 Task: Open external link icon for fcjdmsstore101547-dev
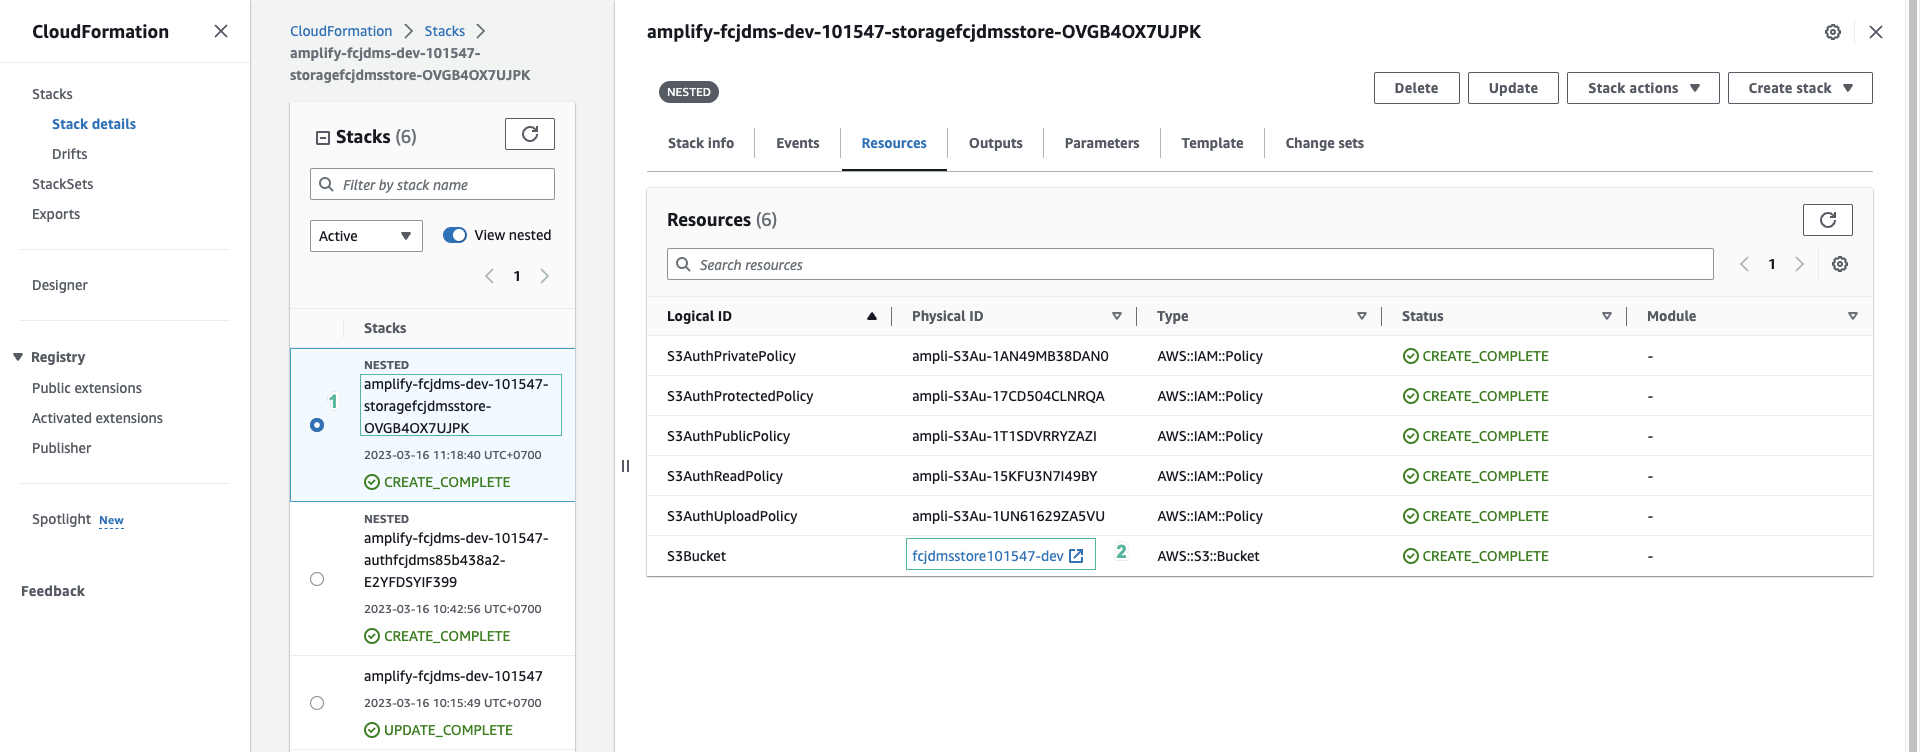(1076, 556)
